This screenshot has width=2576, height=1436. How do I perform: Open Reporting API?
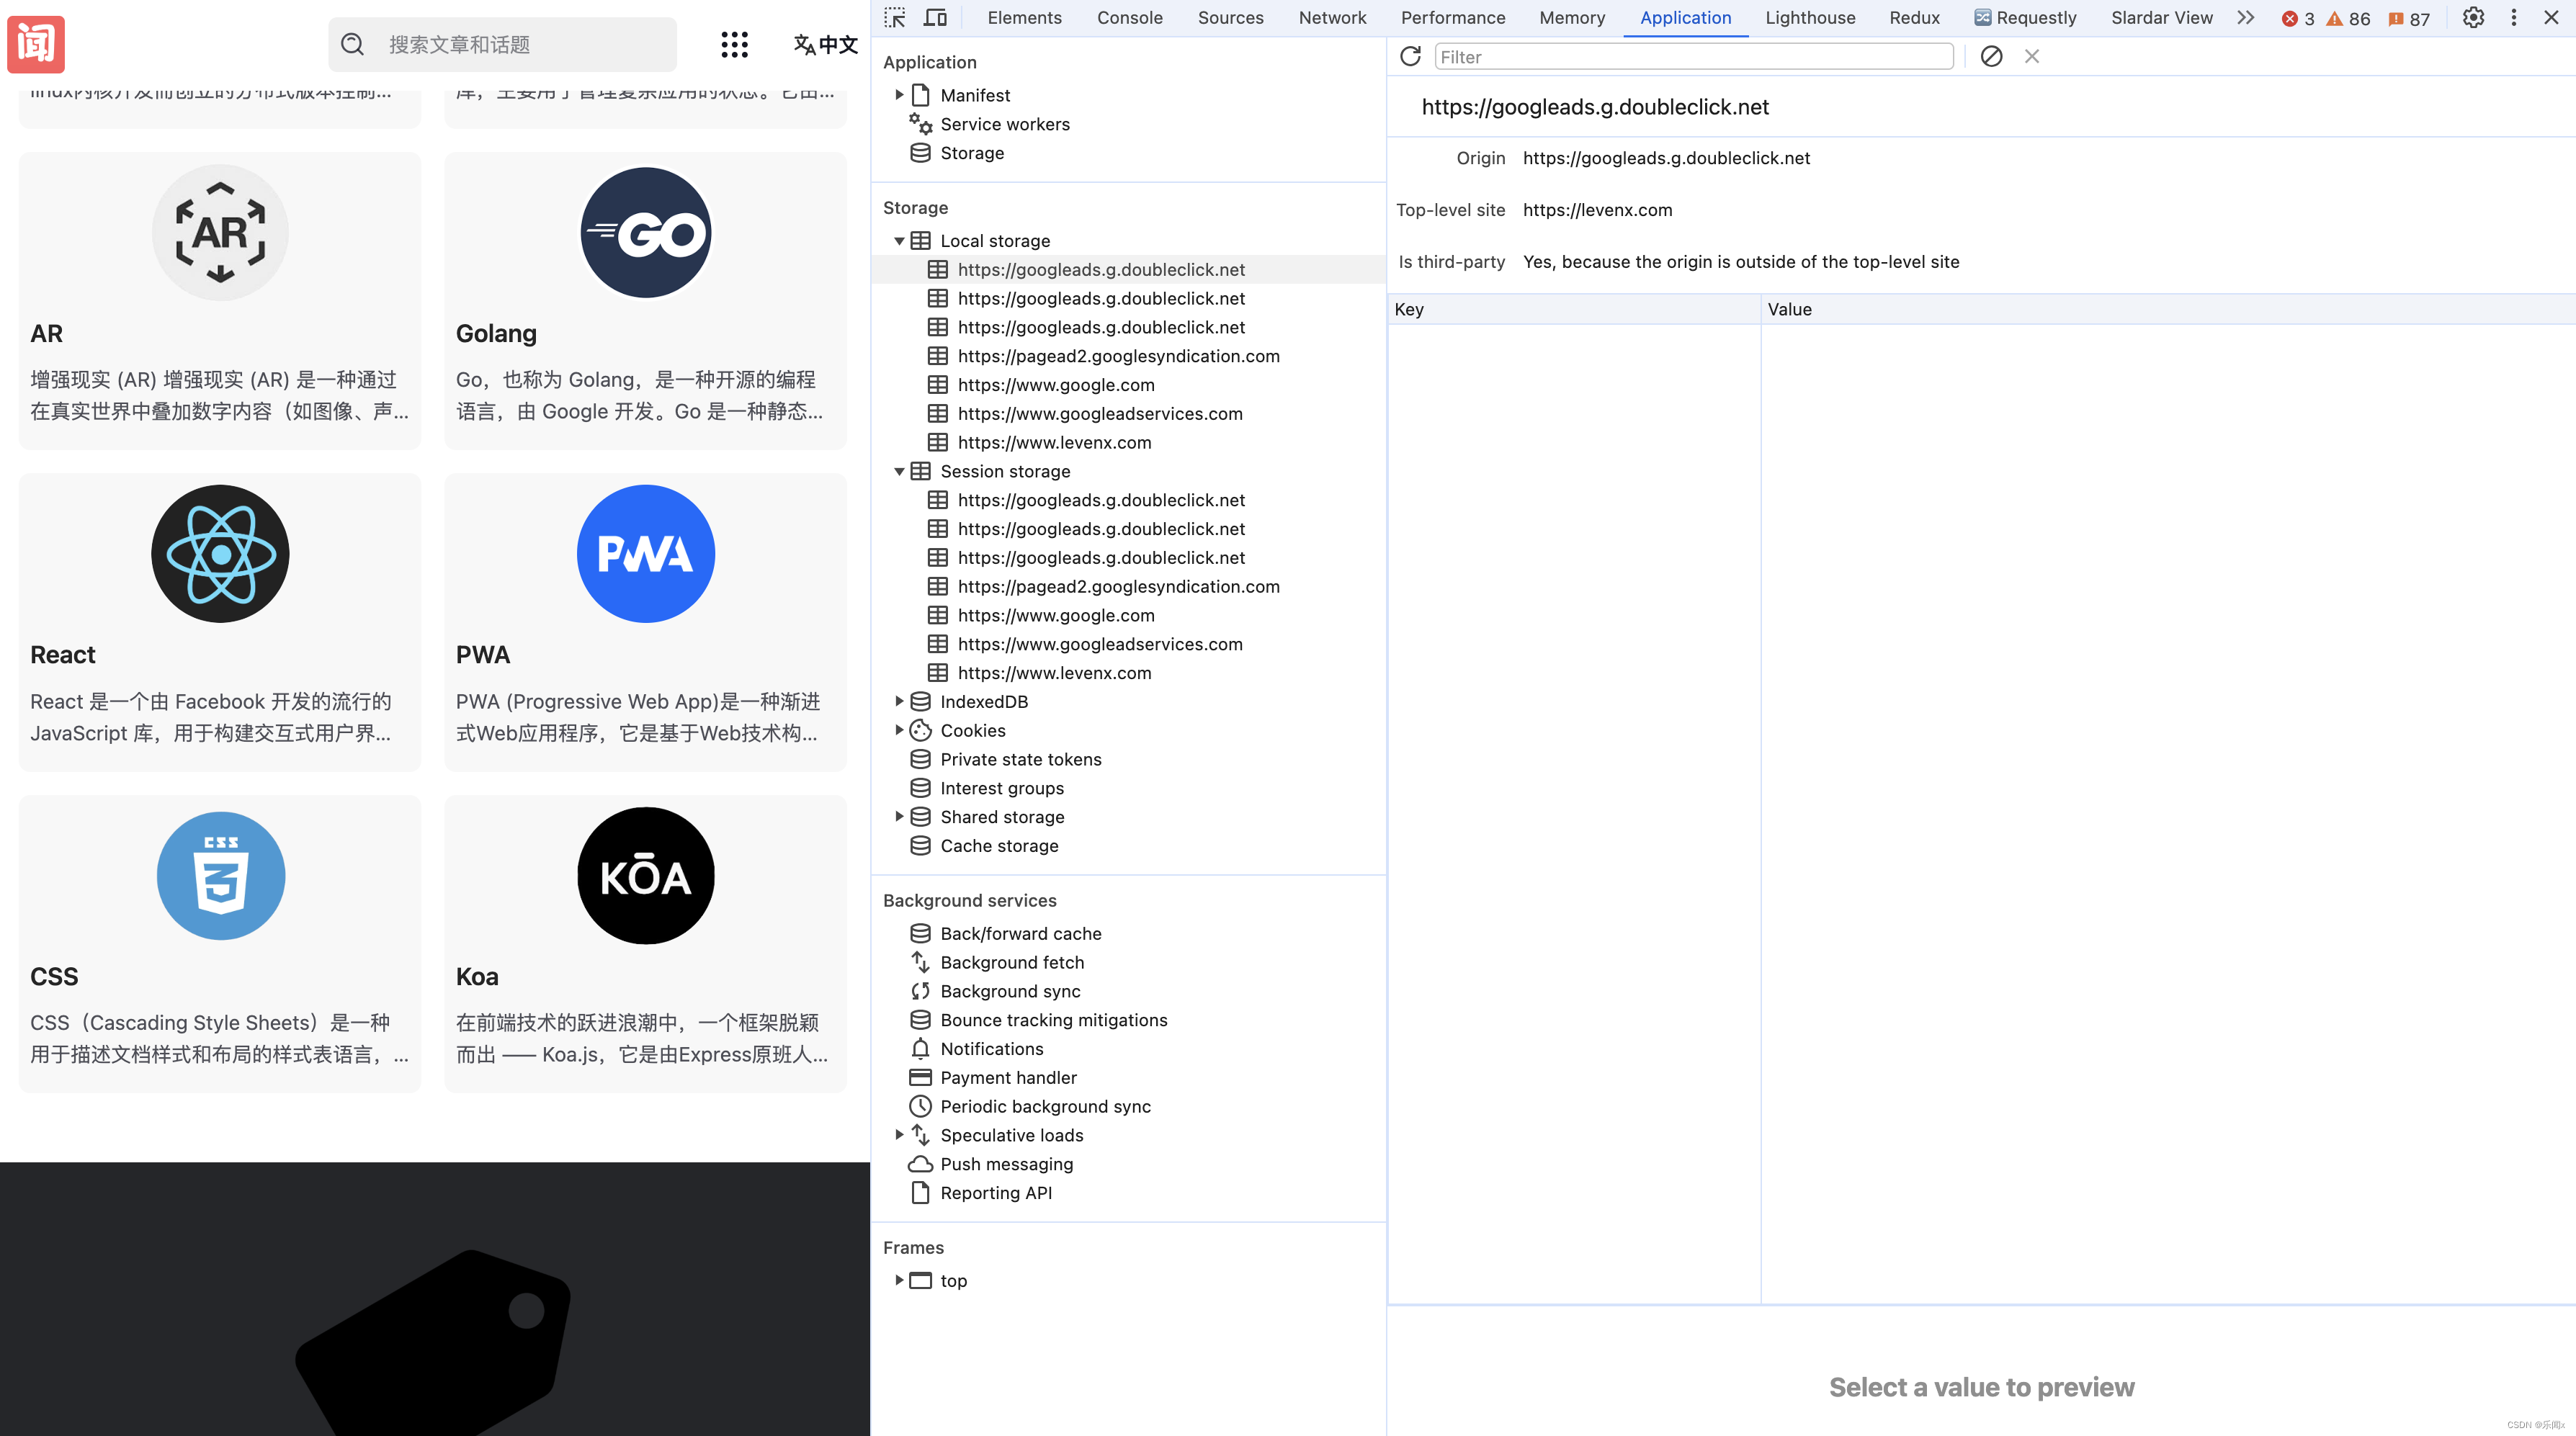(995, 1193)
